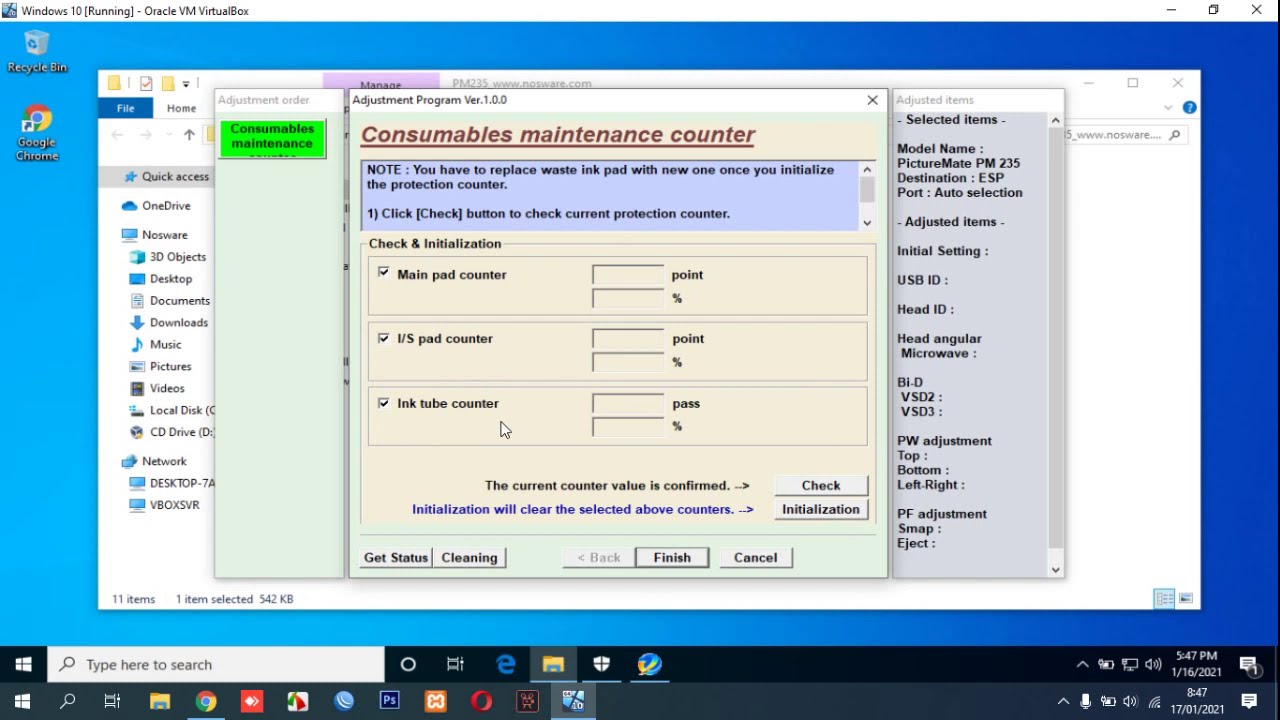The image size is (1280, 720).
Task: Click the Adjusted items panel scroll-up arrow
Action: (x=1055, y=120)
